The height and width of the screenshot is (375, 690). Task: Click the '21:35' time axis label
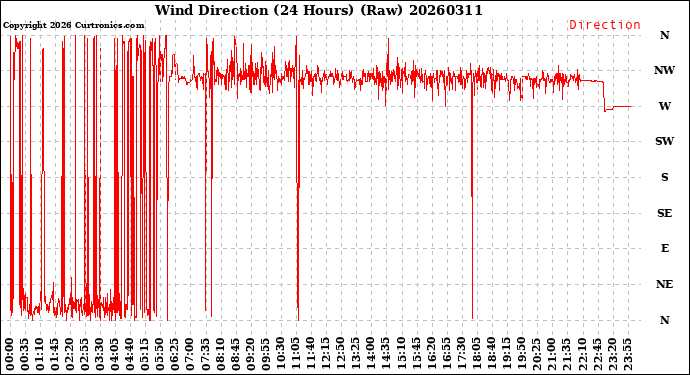pos(566,355)
